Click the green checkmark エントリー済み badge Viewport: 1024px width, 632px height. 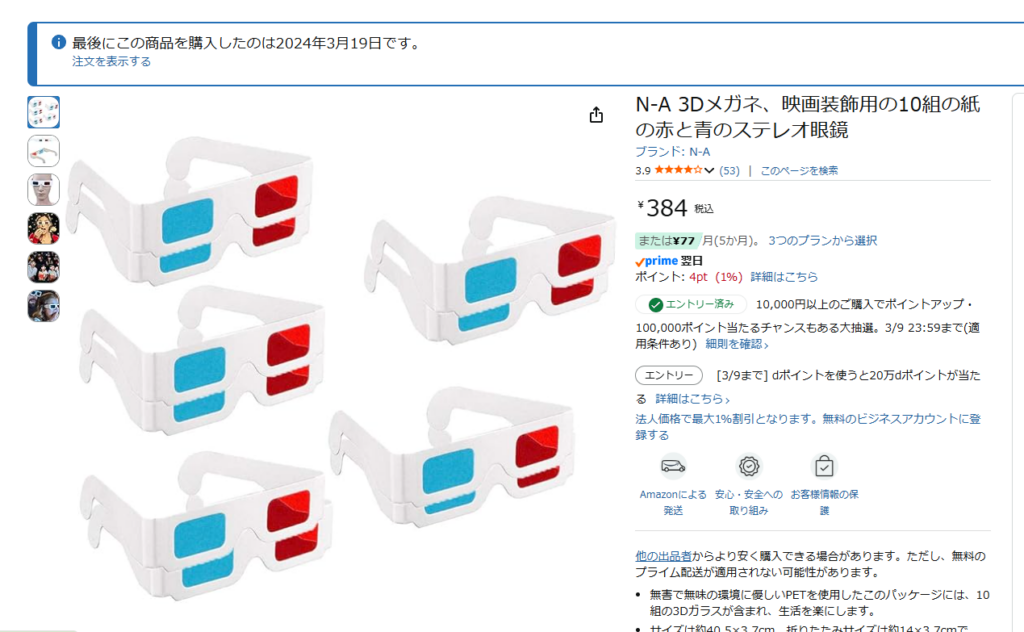tap(691, 304)
